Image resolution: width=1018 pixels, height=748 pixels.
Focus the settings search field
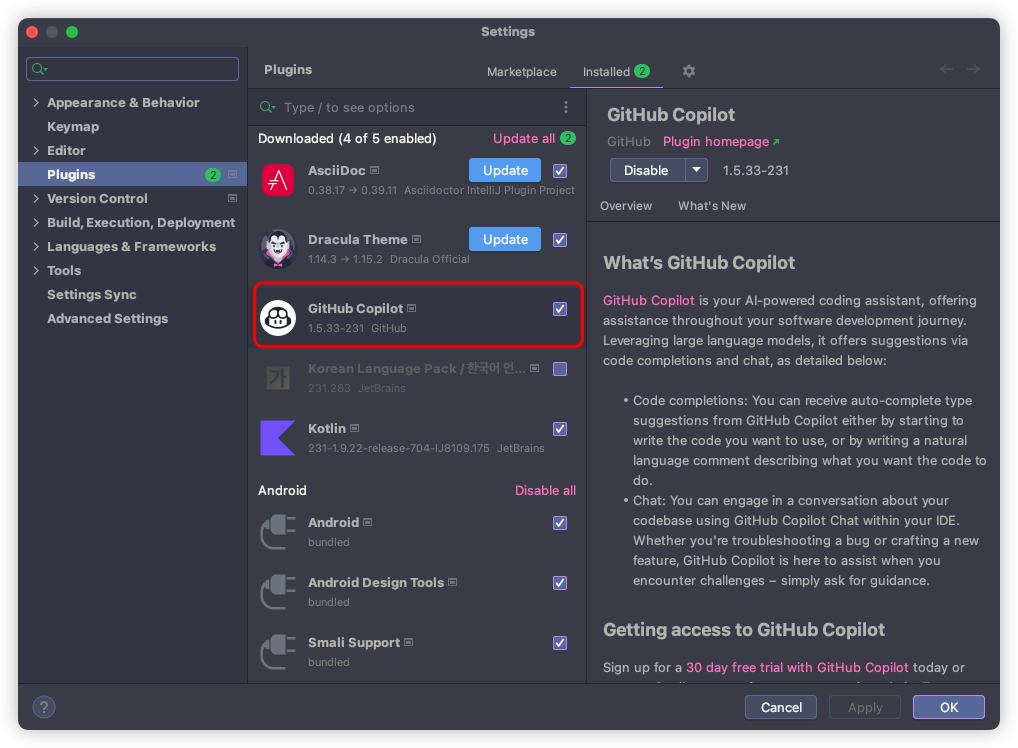click(132, 69)
